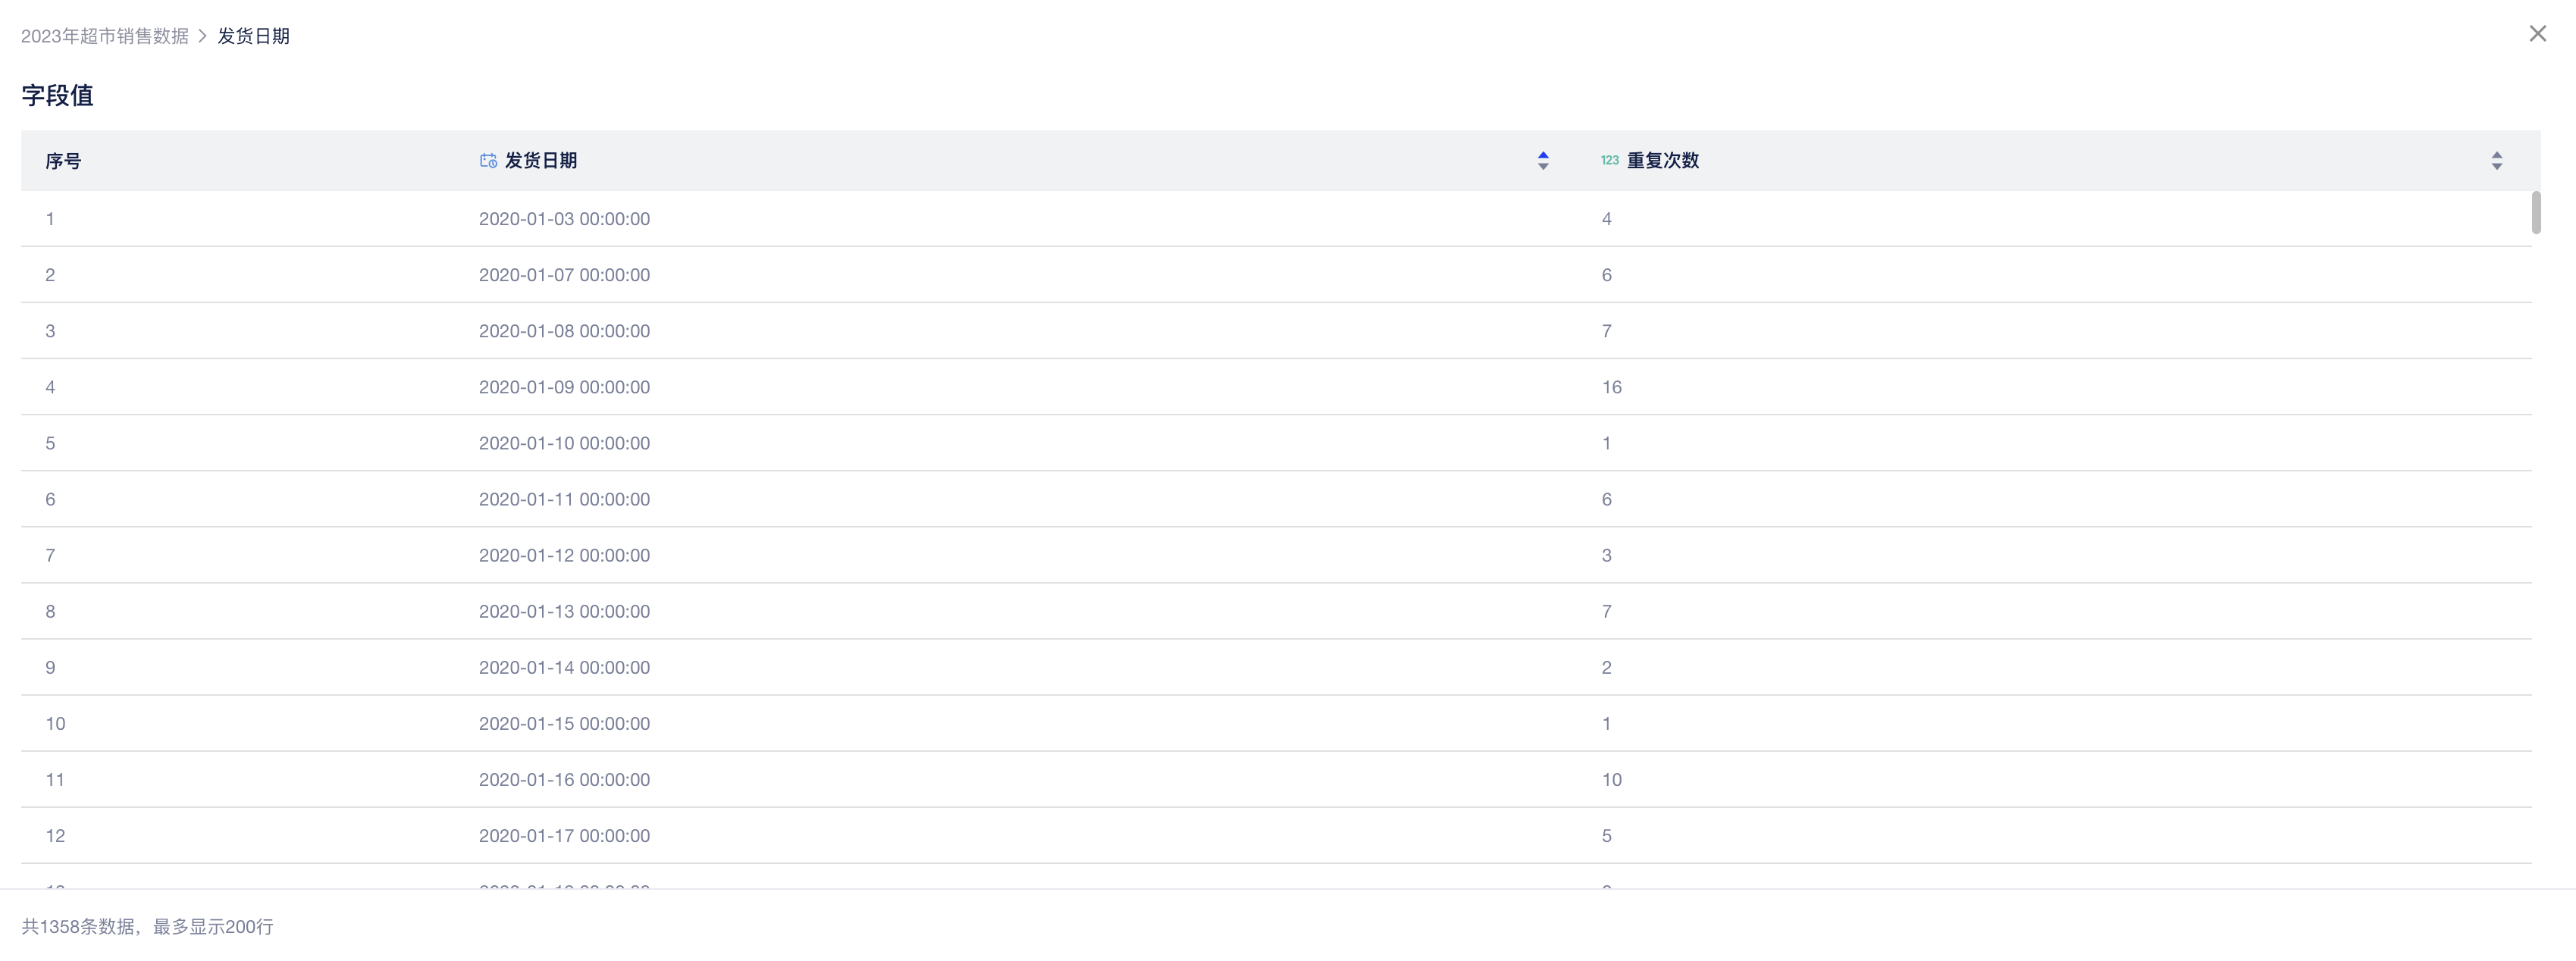The height and width of the screenshot is (961, 2576).
Task: Click the 重复次数 column header label
Action: pyautogui.click(x=1662, y=160)
